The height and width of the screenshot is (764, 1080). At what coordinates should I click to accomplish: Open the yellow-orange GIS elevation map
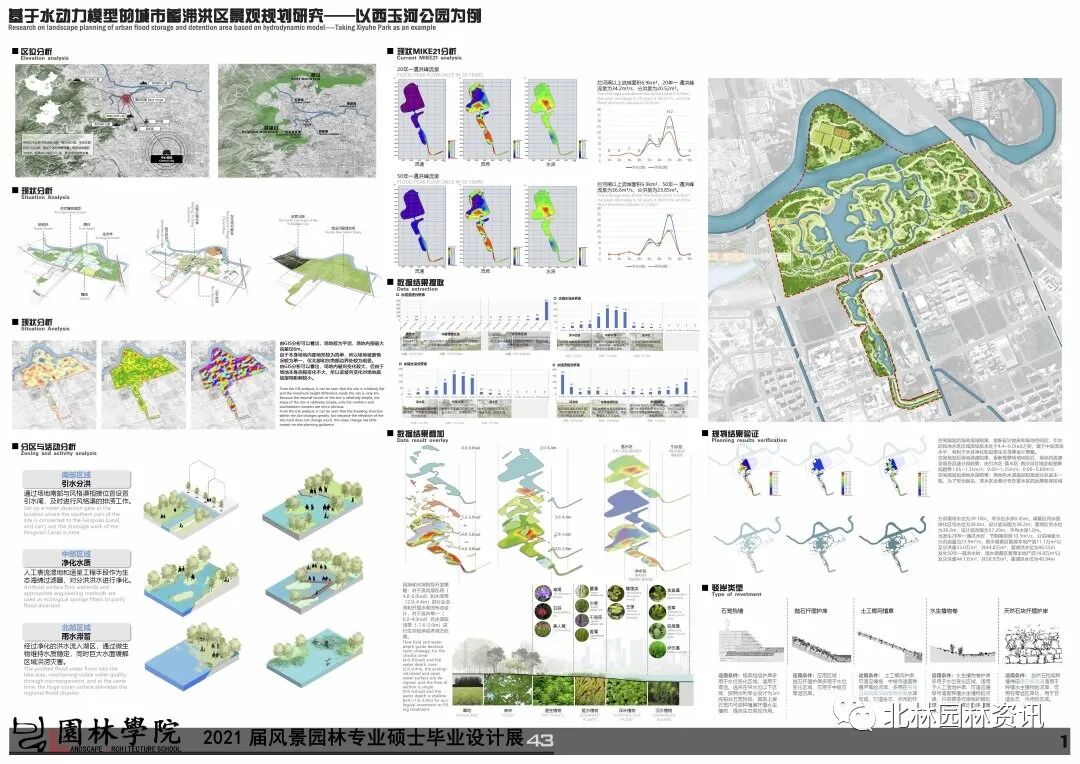54,385
